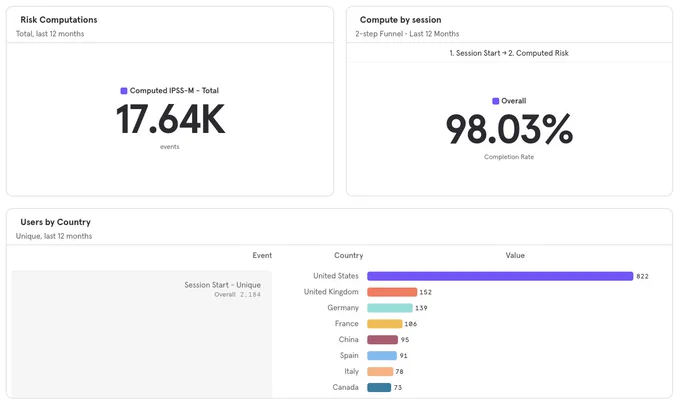This screenshot has width=680, height=408.
Task: Click the peach Italy bar
Action: (x=380, y=372)
